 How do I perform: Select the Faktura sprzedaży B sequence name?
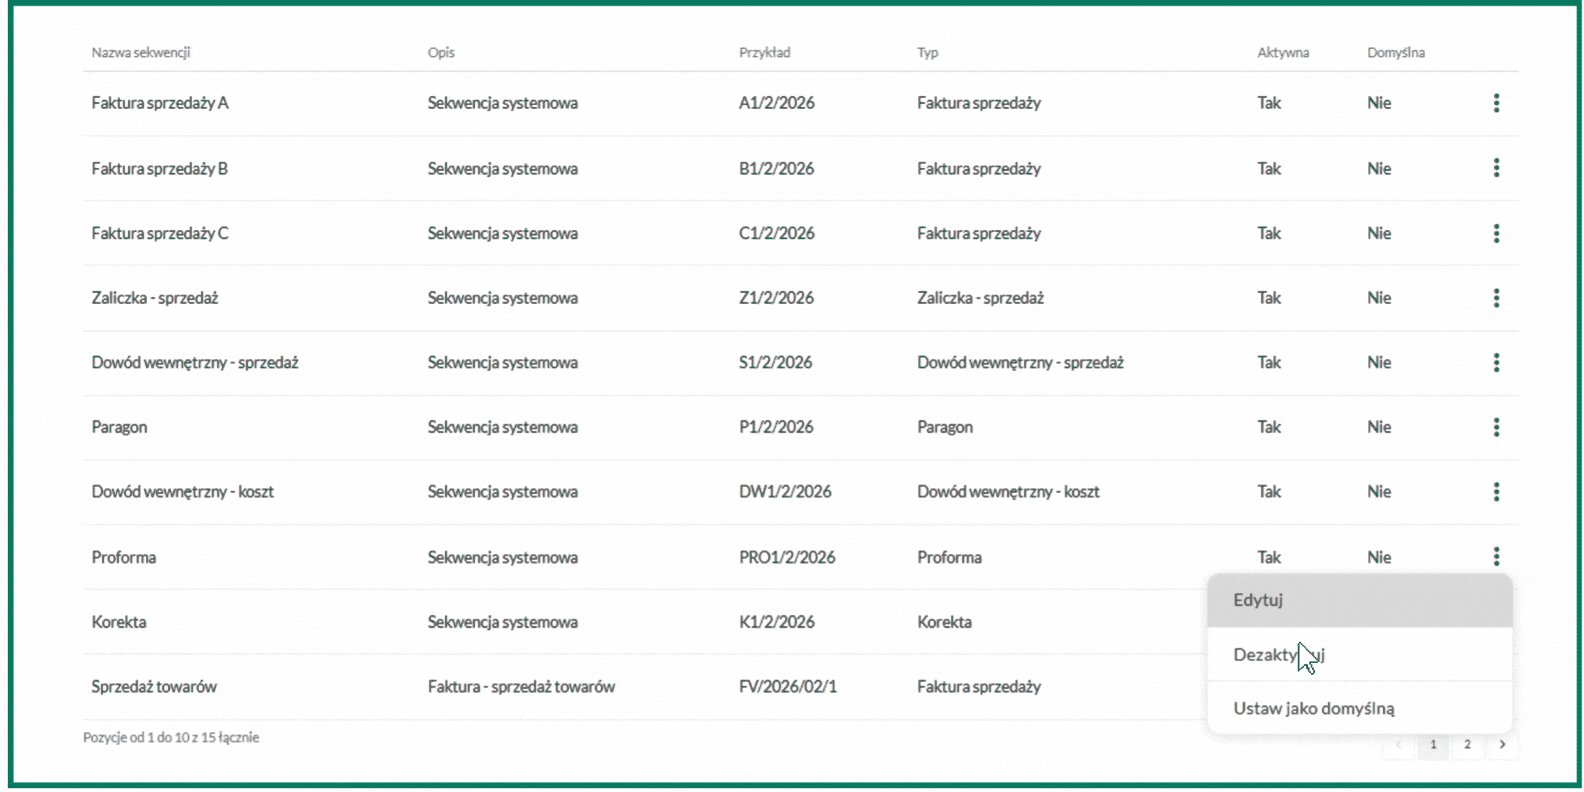tap(160, 168)
